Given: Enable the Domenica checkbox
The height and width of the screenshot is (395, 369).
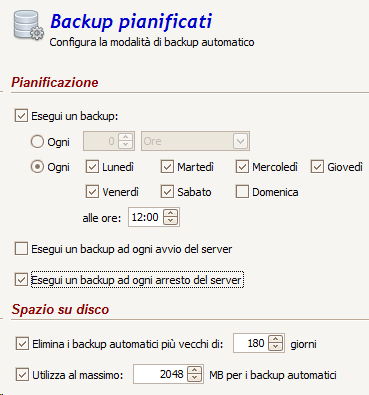Looking at the screenshot, I should coord(242,192).
